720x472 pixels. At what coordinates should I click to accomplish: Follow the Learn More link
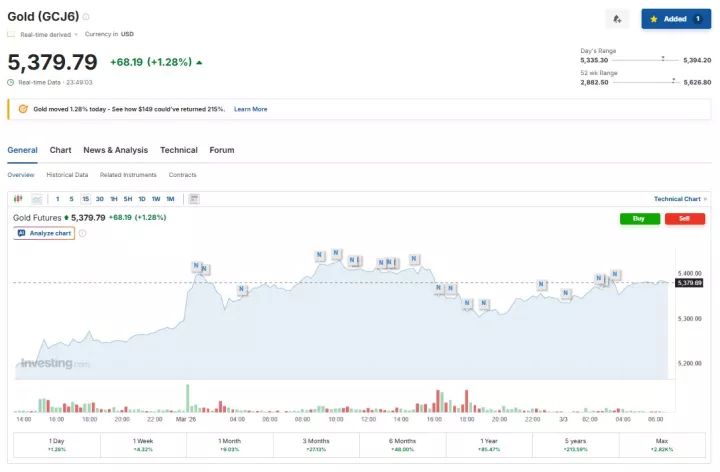click(x=250, y=109)
